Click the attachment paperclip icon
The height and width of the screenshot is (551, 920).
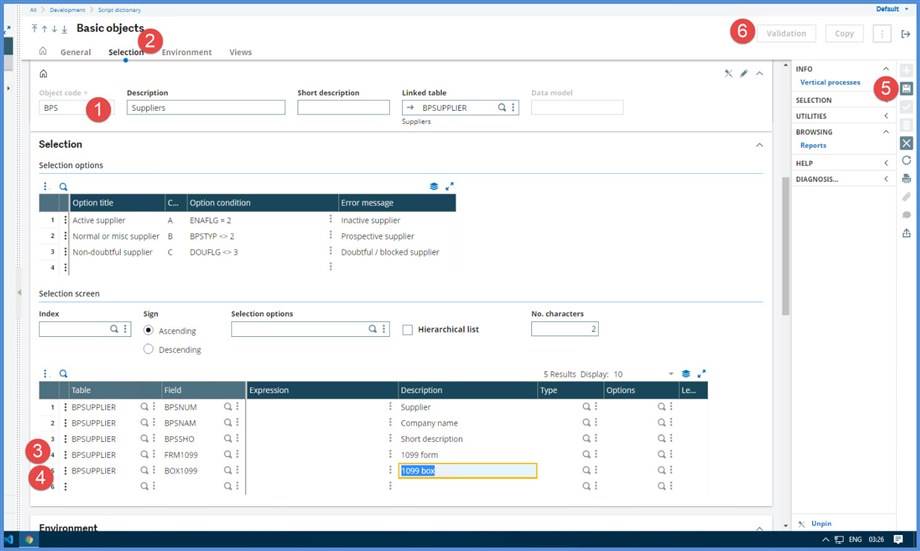[907, 197]
